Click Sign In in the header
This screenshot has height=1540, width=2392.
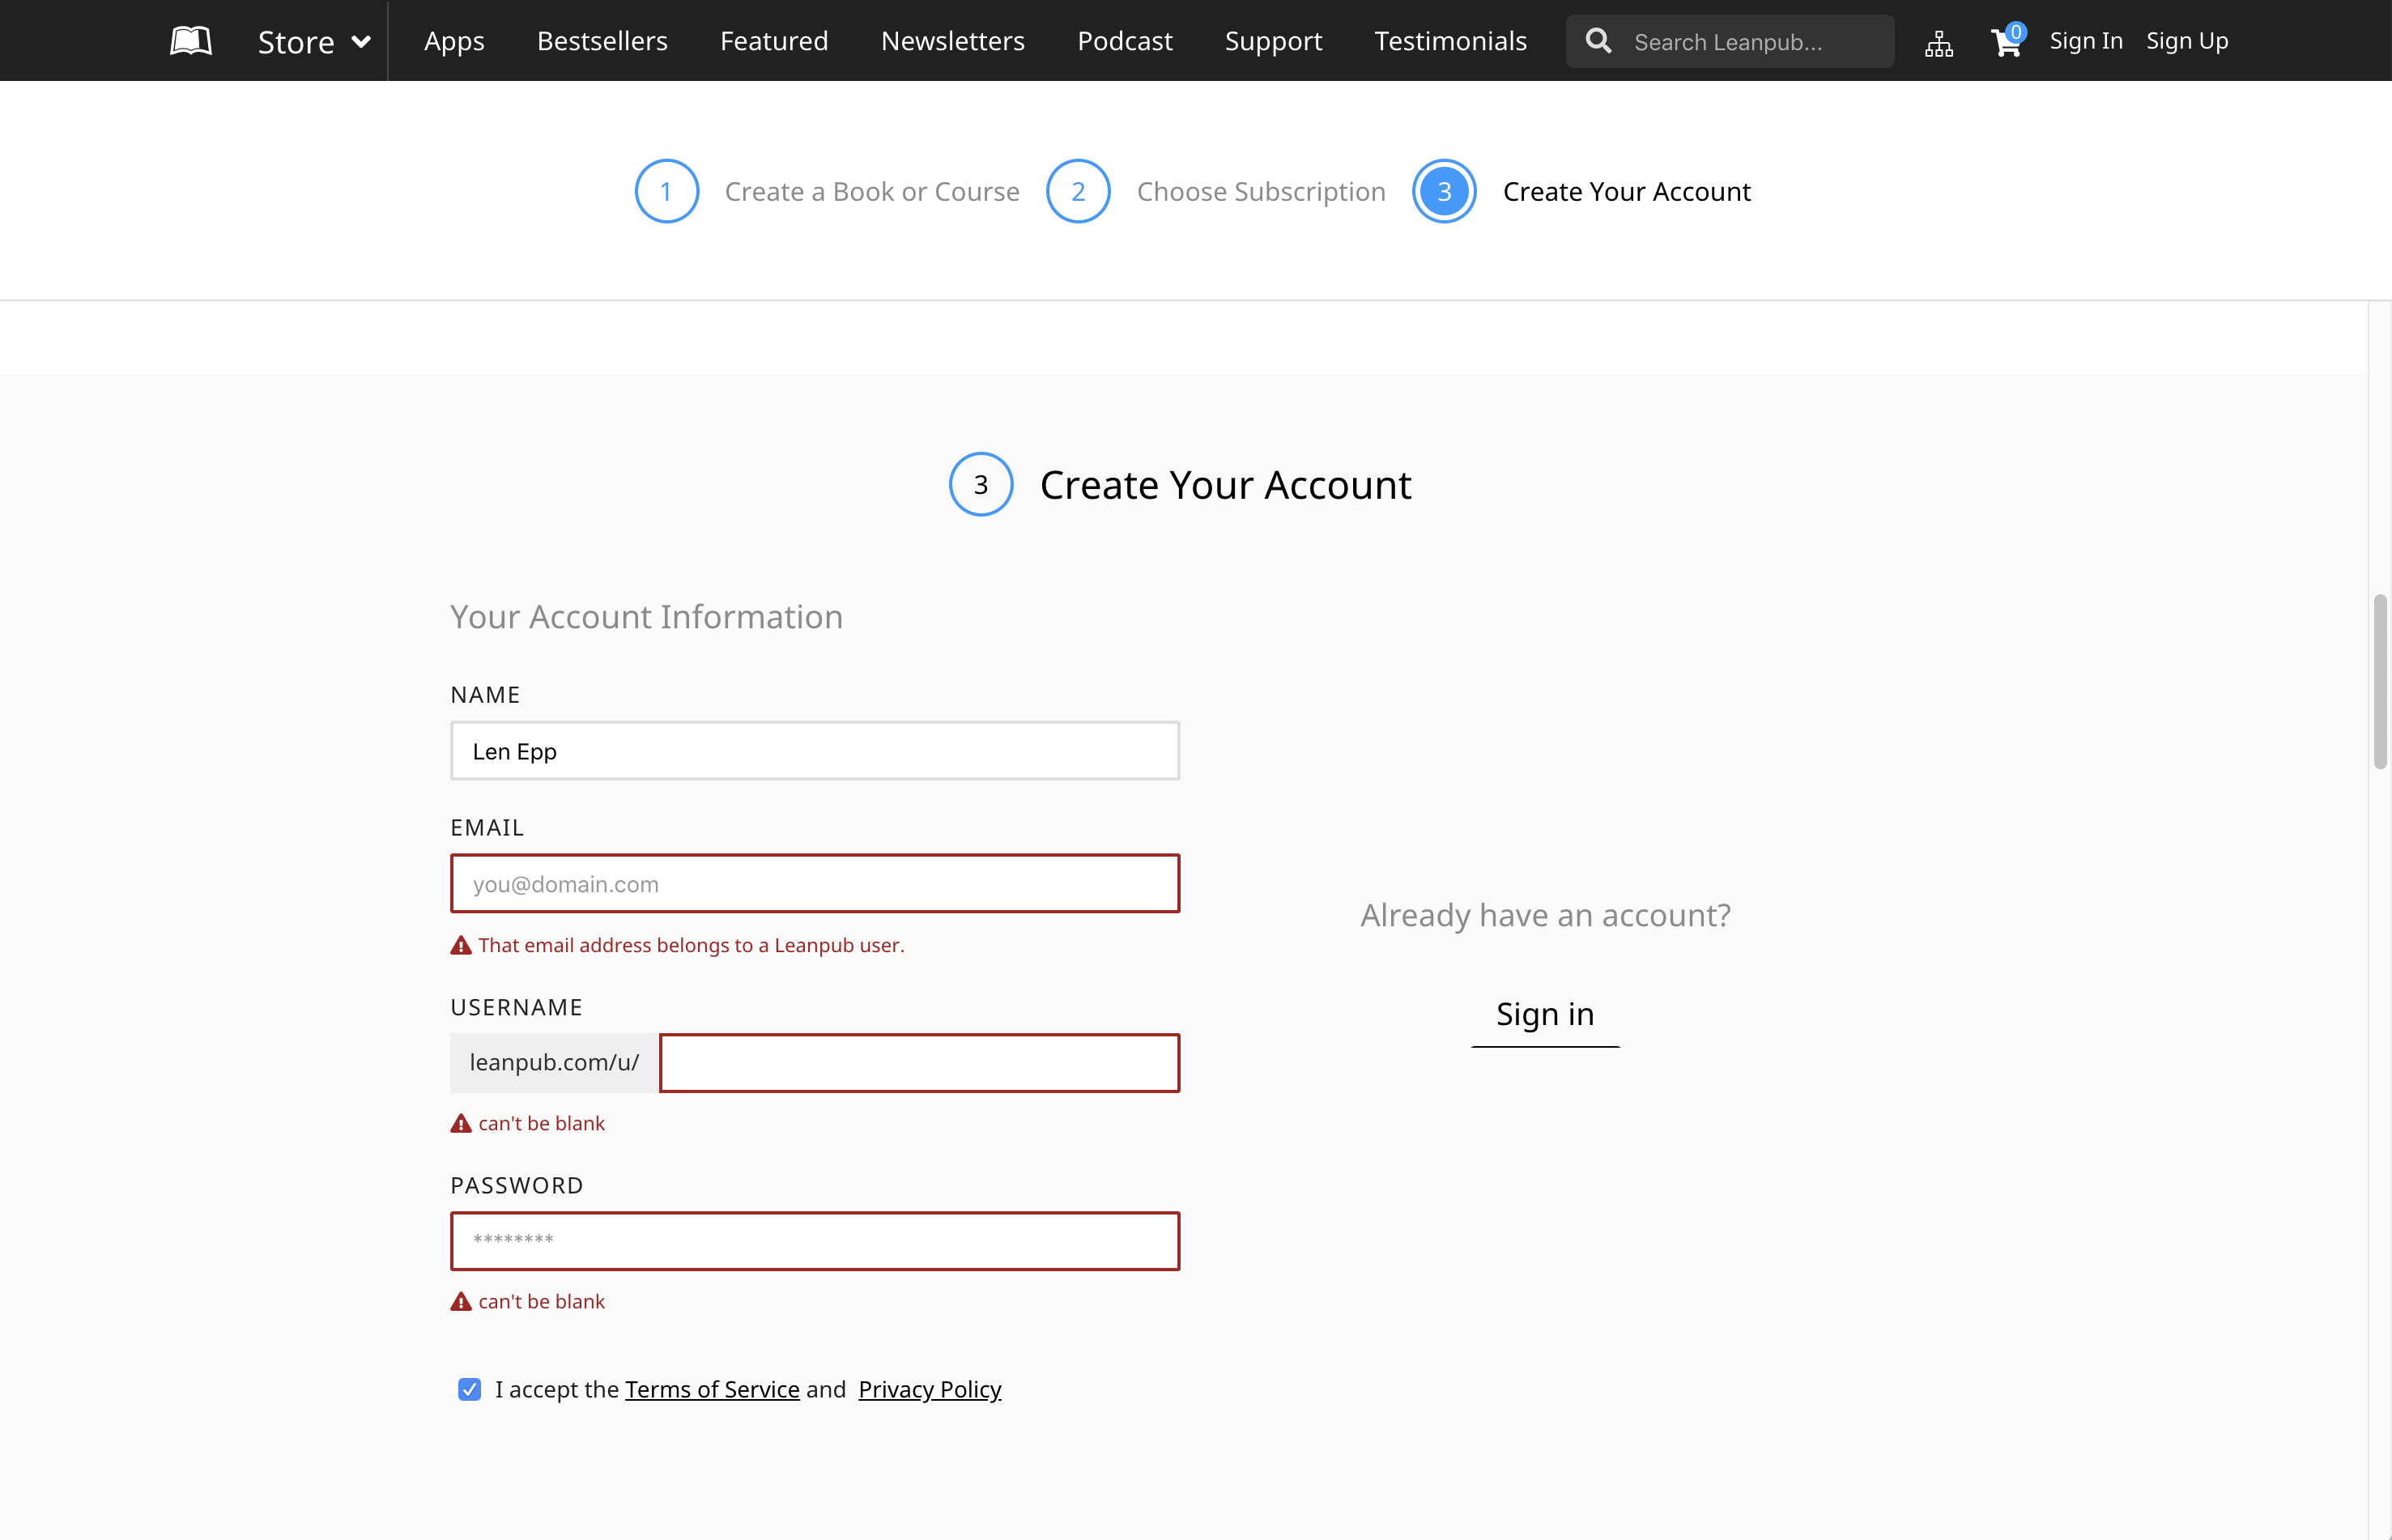pos(2086,41)
